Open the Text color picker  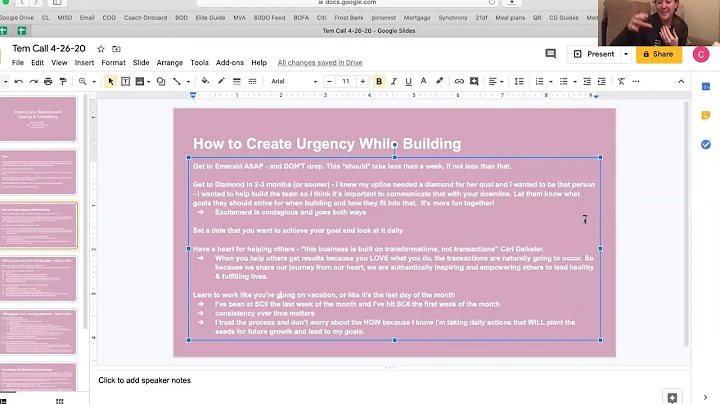[x=423, y=81]
